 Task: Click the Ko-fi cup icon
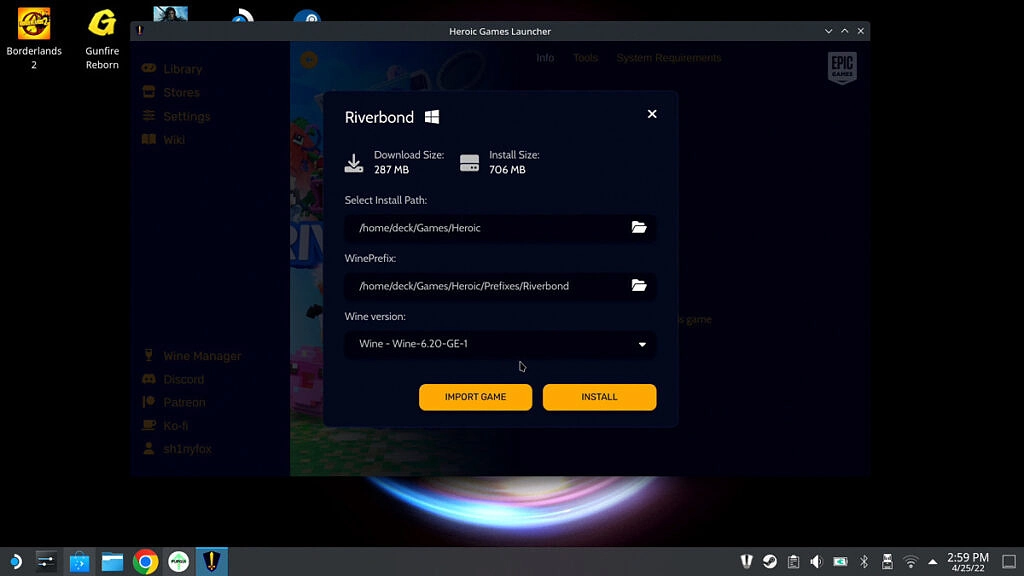[149, 425]
